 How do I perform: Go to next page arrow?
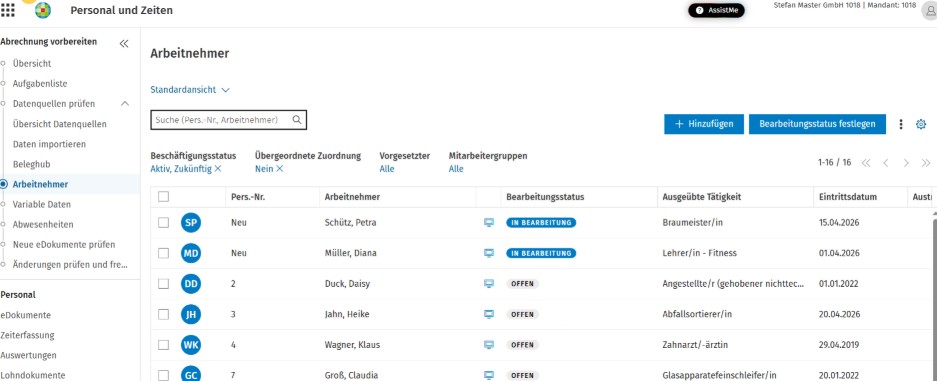tap(907, 163)
